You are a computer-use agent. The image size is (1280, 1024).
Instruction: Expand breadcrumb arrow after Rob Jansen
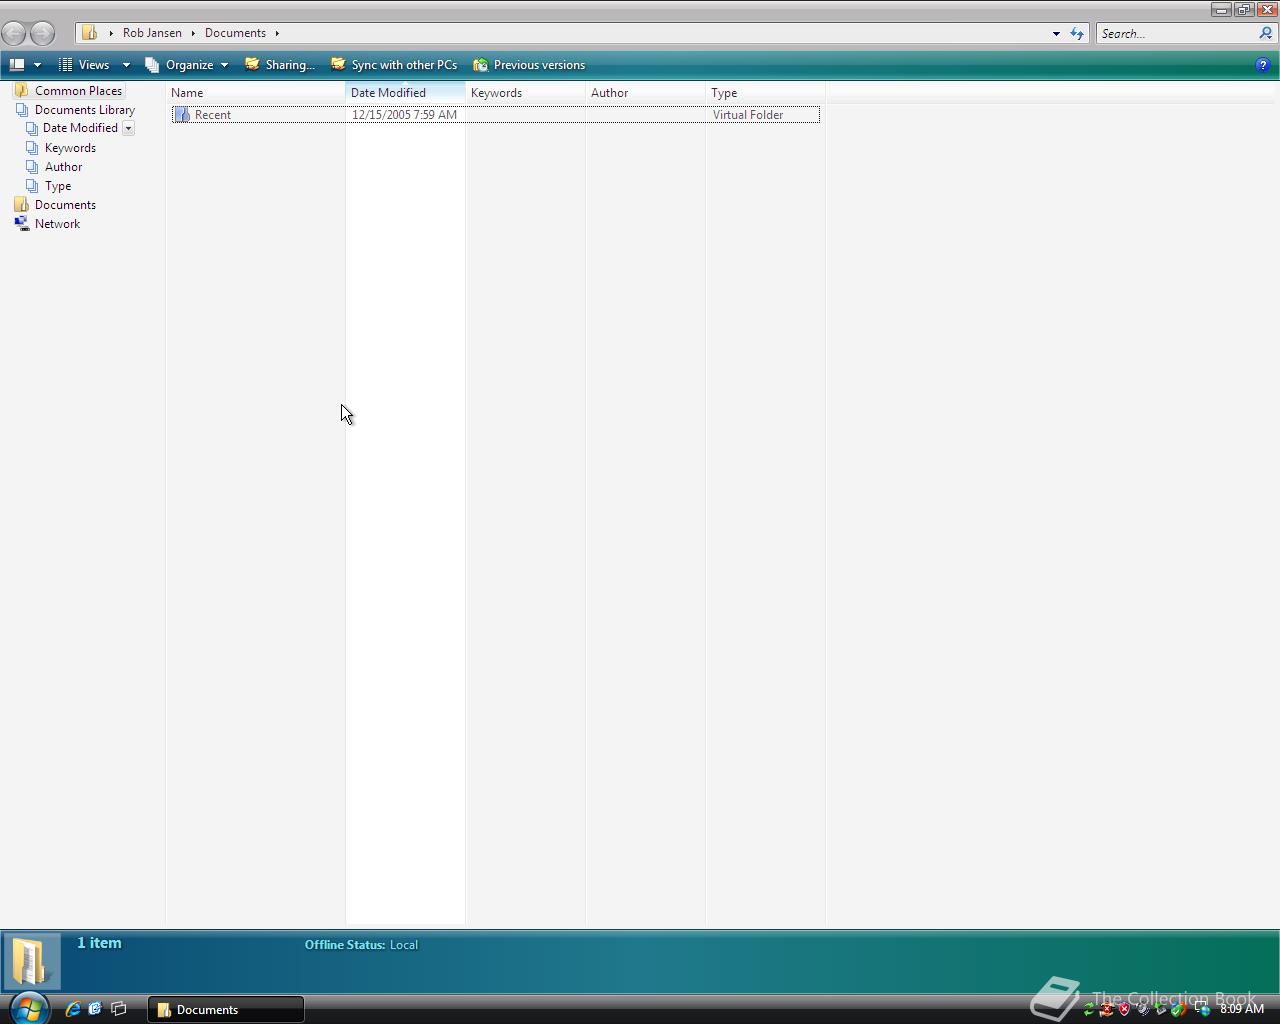pos(193,33)
